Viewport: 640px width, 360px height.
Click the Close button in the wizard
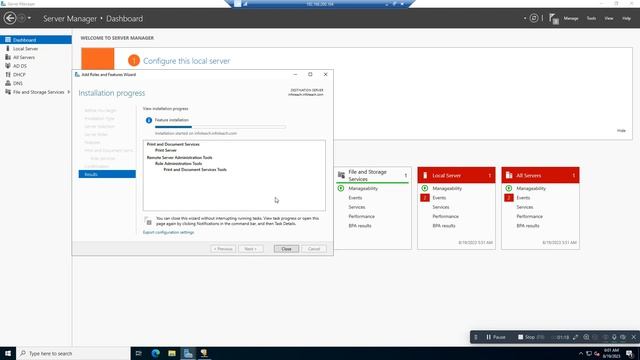286,249
